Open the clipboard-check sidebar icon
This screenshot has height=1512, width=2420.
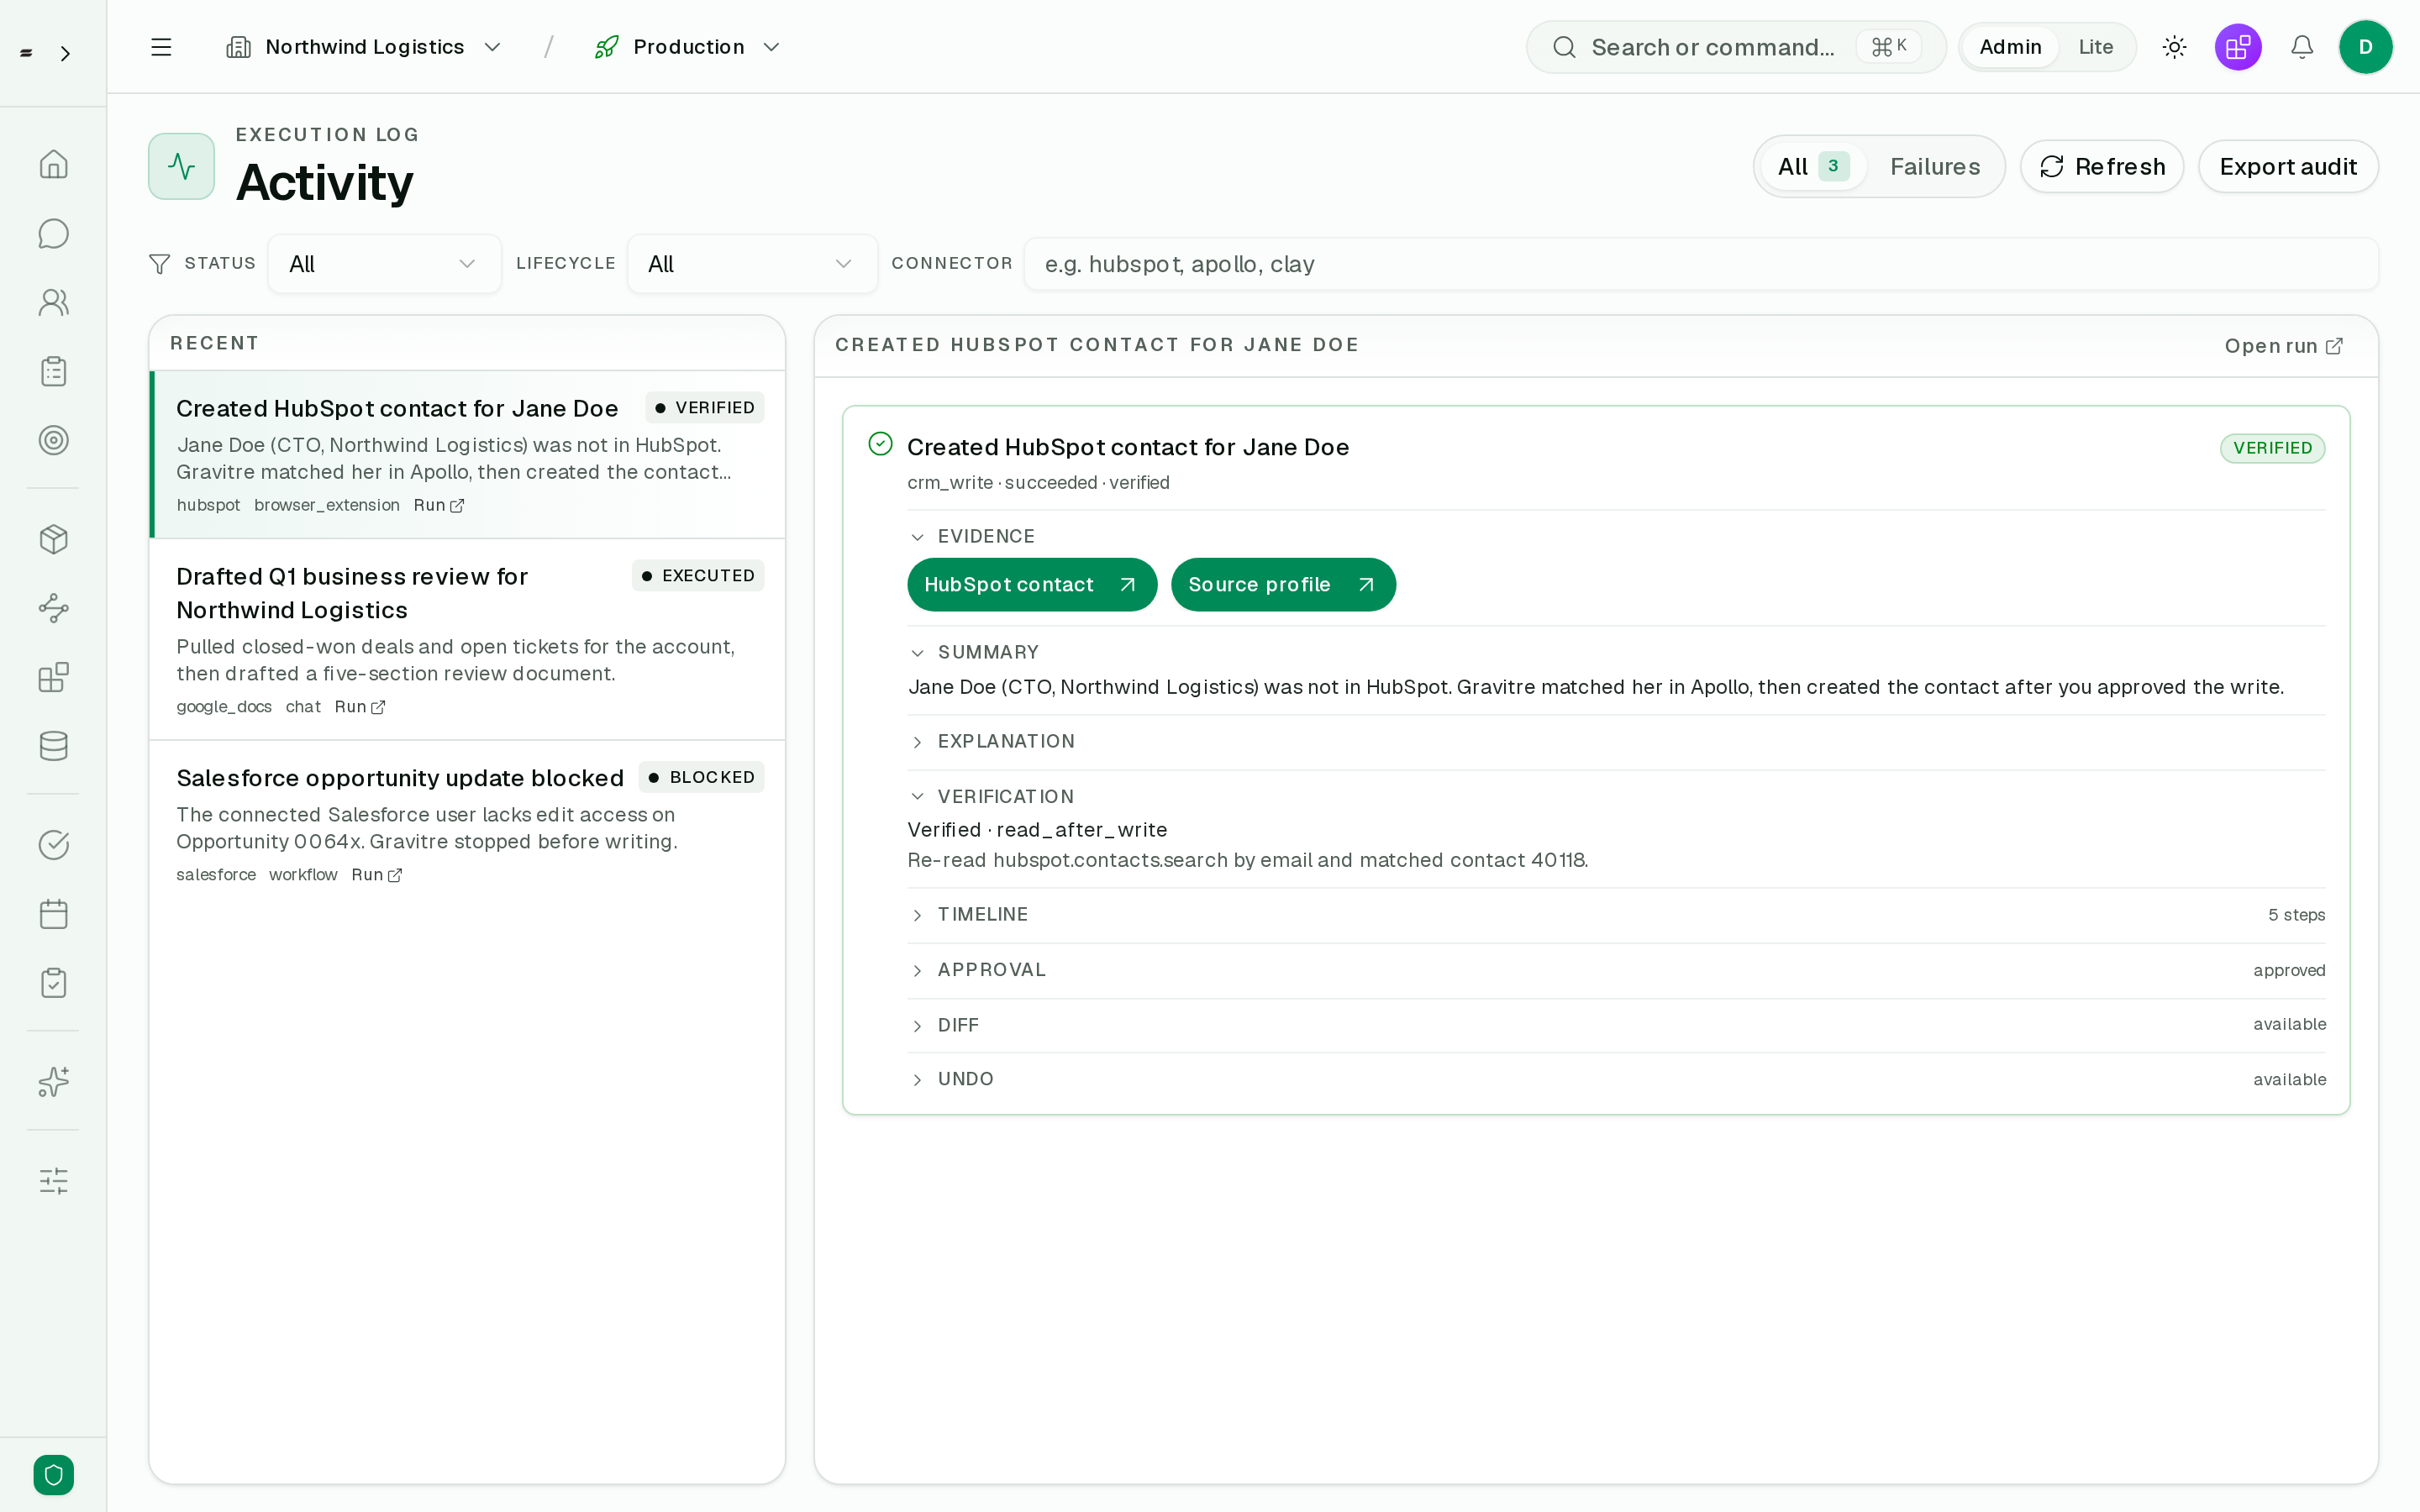(x=53, y=983)
